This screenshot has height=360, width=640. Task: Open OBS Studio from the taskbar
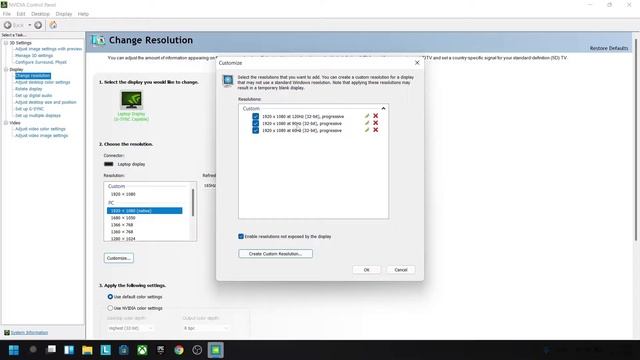point(197,350)
